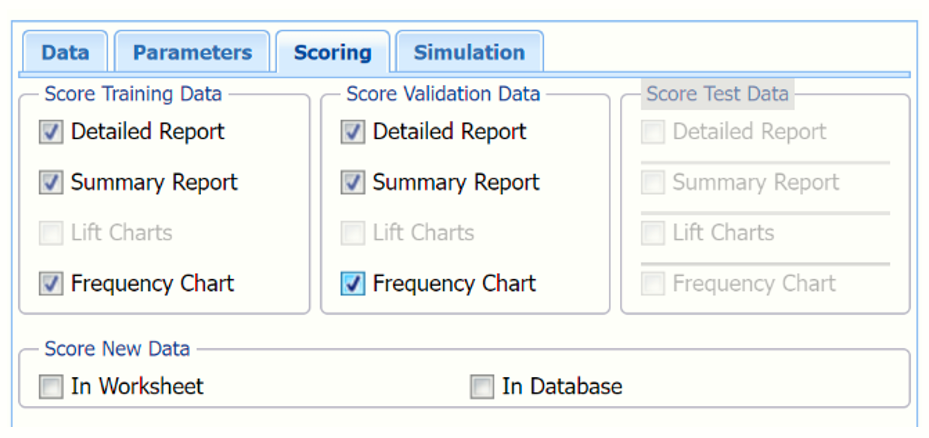Screen dimensions: 929x438
Task: Disable Frequency Chart for Score Training Data
Action: pyautogui.click(x=51, y=284)
